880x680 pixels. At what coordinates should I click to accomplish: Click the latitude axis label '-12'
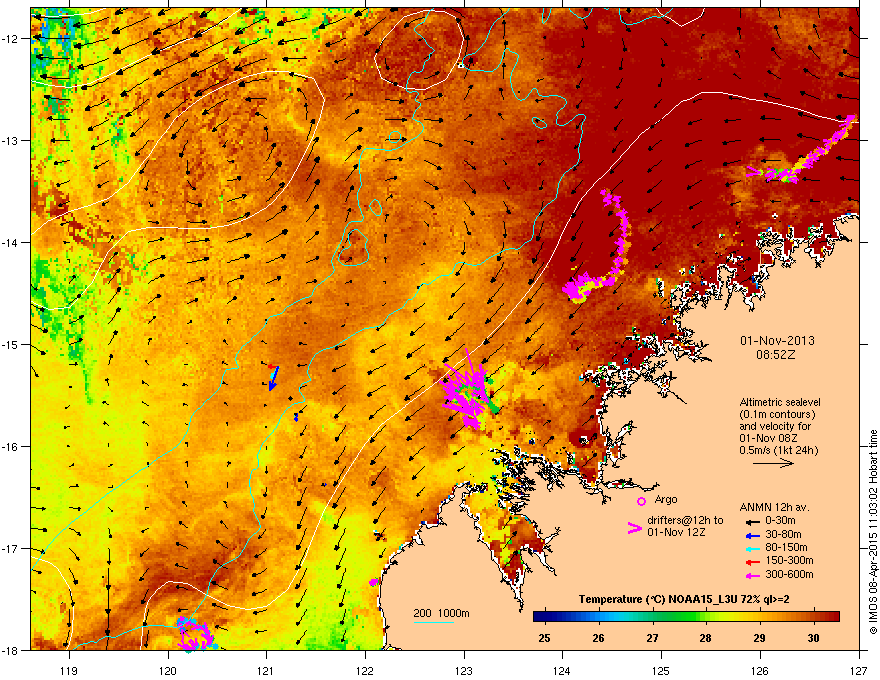pyautogui.click(x=9, y=38)
